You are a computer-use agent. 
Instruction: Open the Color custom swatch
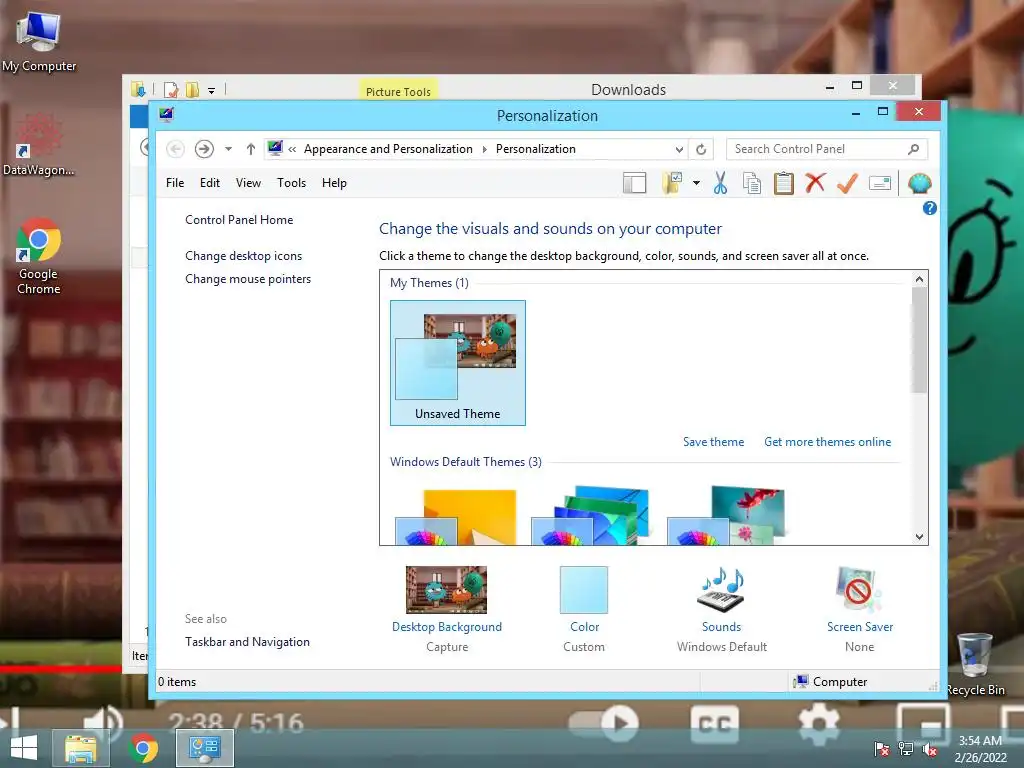[584, 590]
